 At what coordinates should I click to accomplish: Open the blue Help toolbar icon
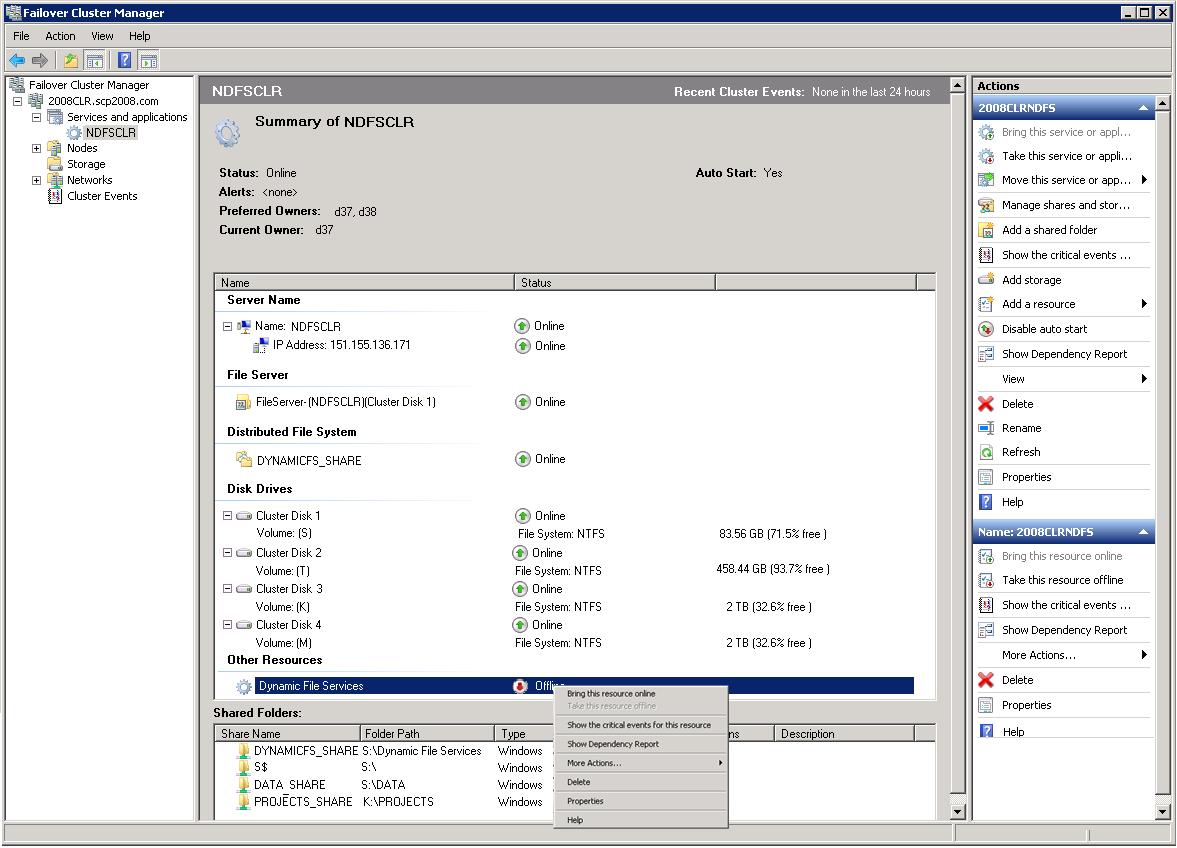tap(125, 61)
